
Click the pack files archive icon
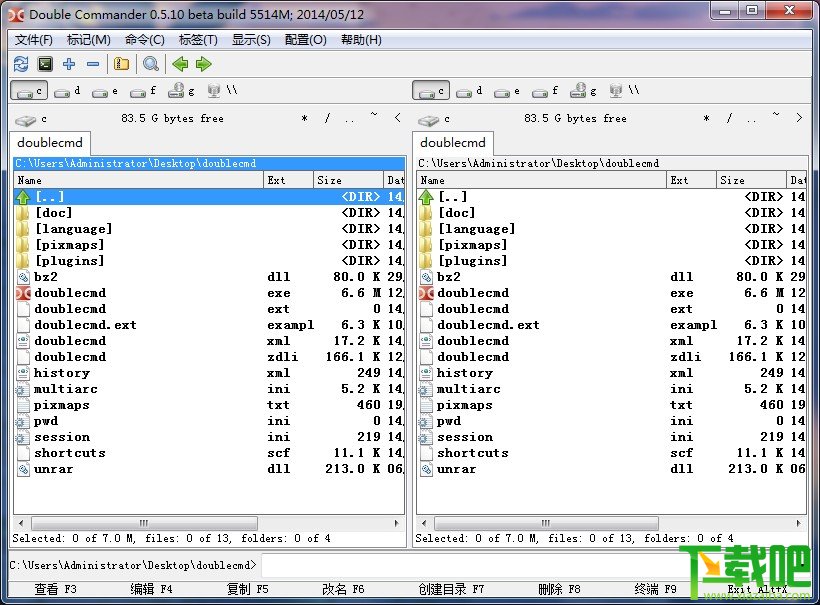coord(121,64)
